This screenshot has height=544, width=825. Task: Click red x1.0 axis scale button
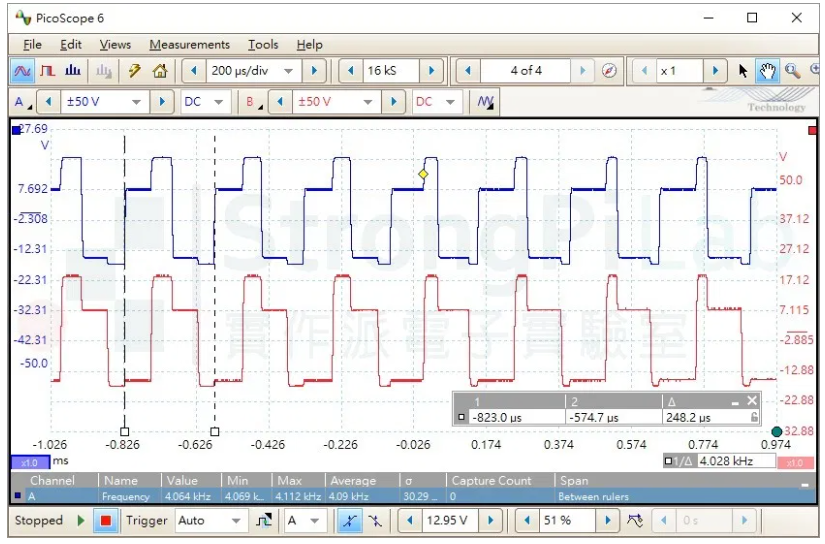[x=795, y=463]
